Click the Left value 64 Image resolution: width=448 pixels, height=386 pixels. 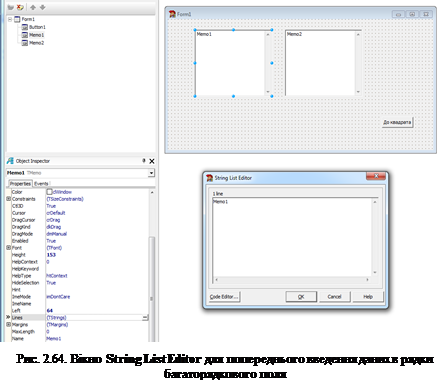(50, 311)
